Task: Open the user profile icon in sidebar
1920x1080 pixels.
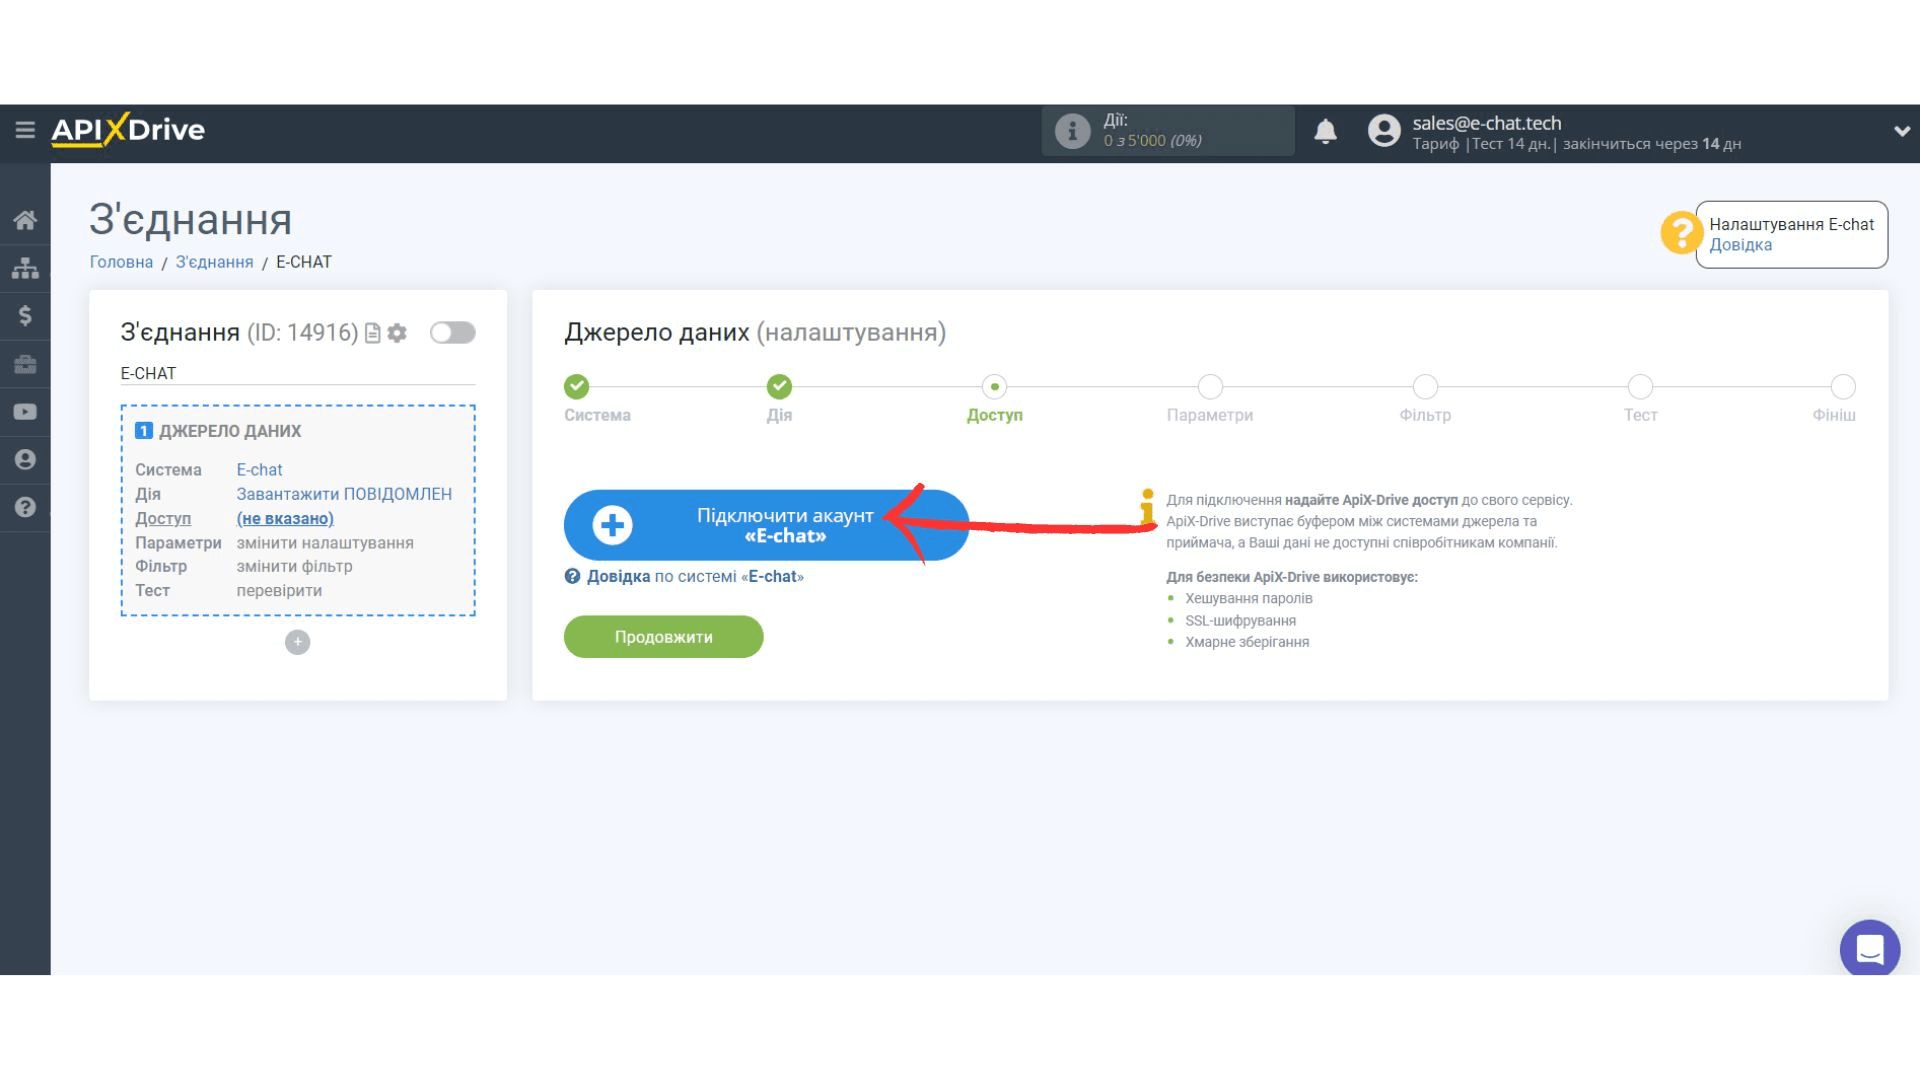Action: point(25,459)
